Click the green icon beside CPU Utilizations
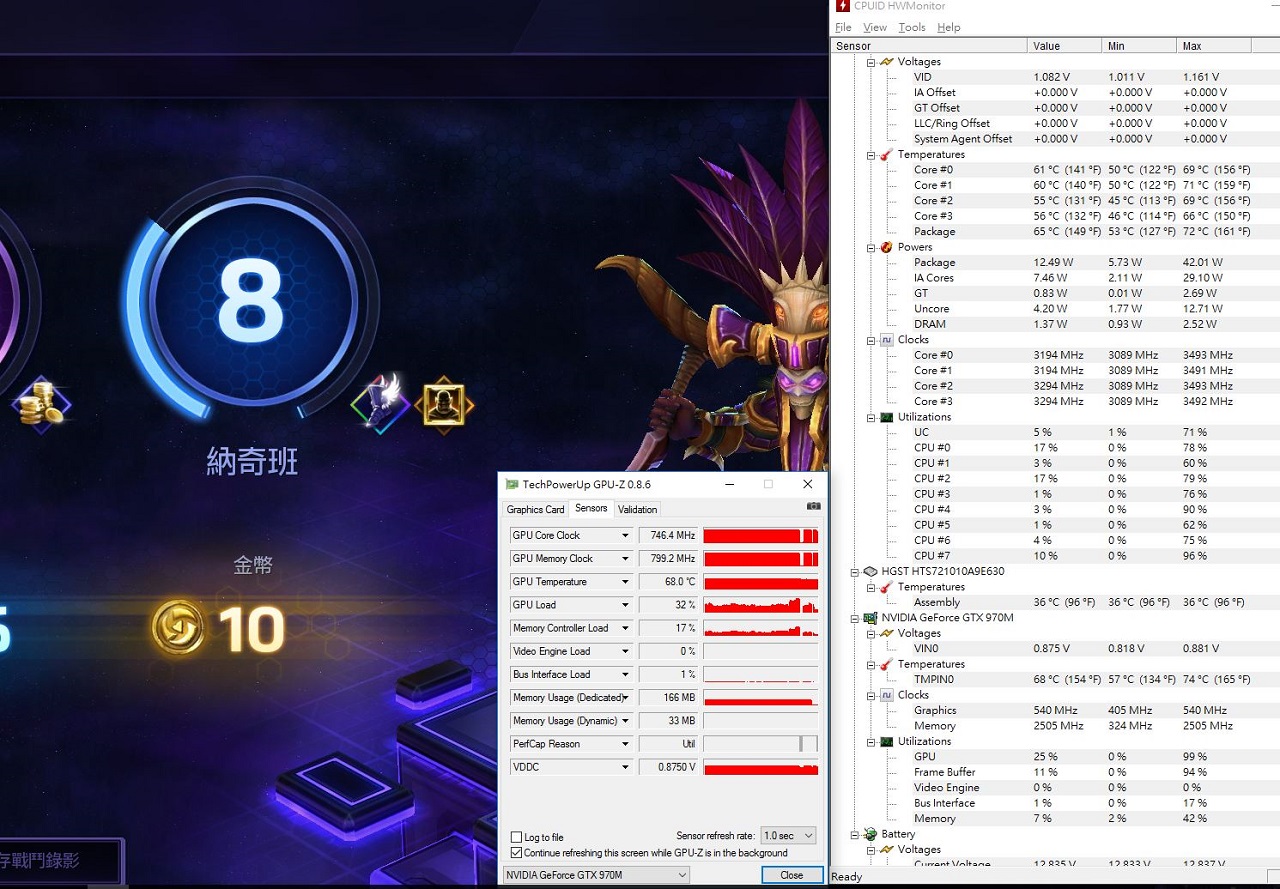1280x889 pixels. [886, 417]
